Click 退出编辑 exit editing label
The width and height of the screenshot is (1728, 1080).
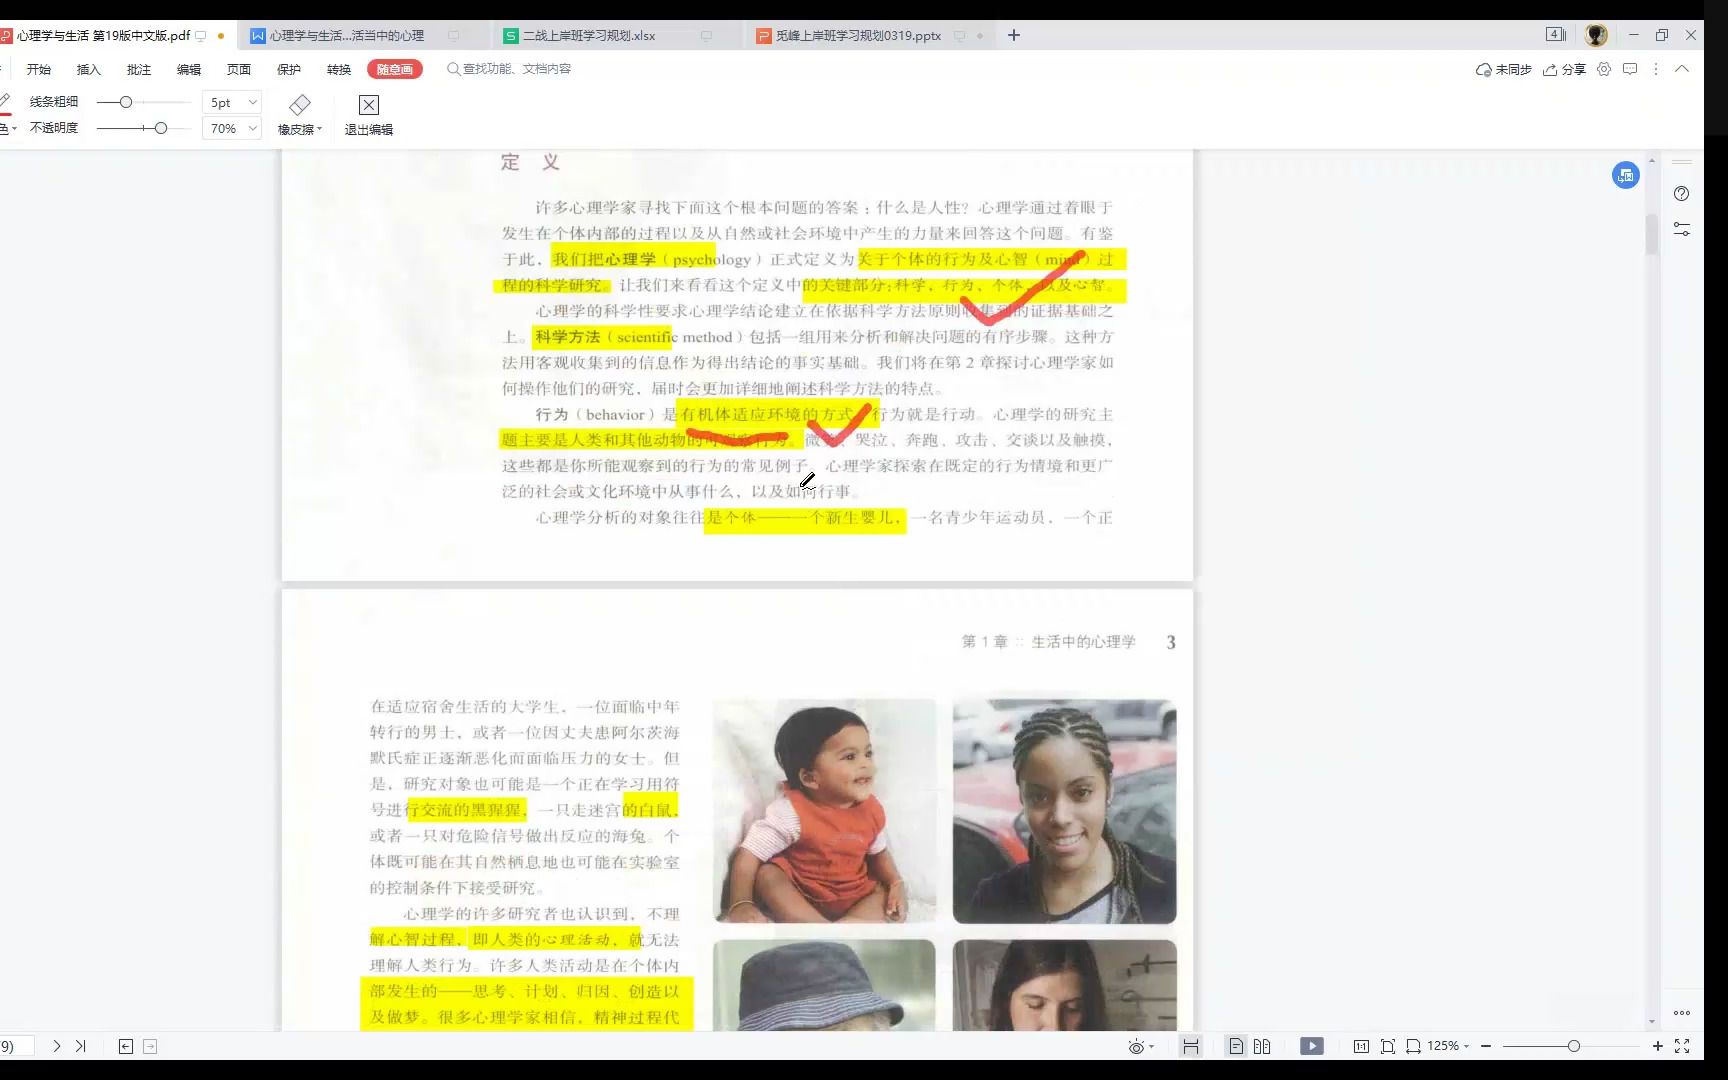[x=369, y=129]
